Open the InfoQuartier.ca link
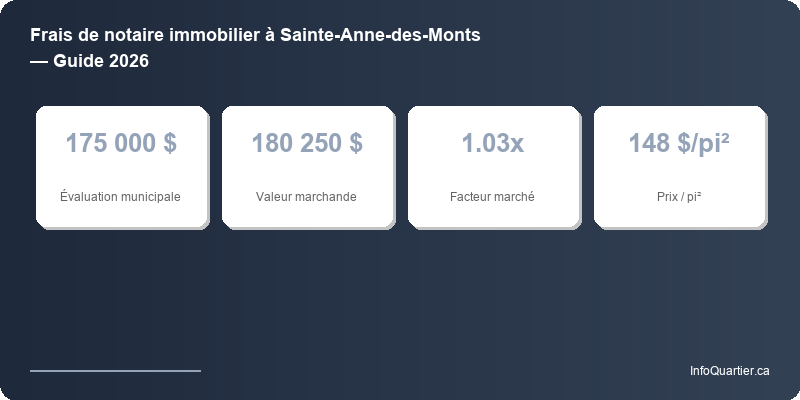 pyautogui.click(x=729, y=371)
